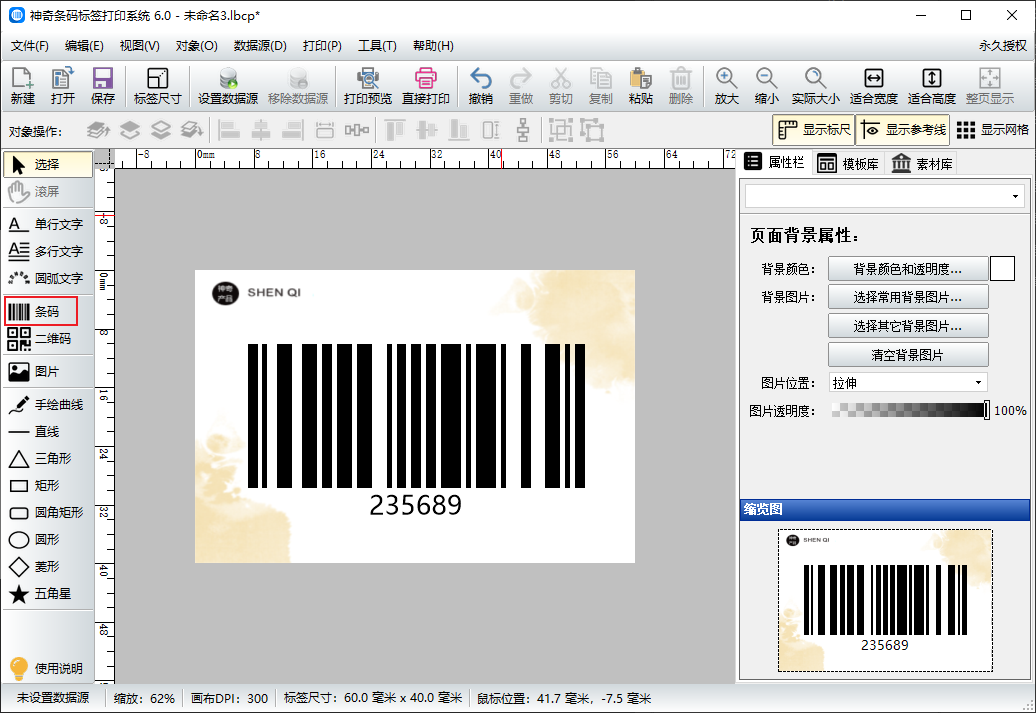Select the 二维码 QR code tool

(x=48, y=338)
